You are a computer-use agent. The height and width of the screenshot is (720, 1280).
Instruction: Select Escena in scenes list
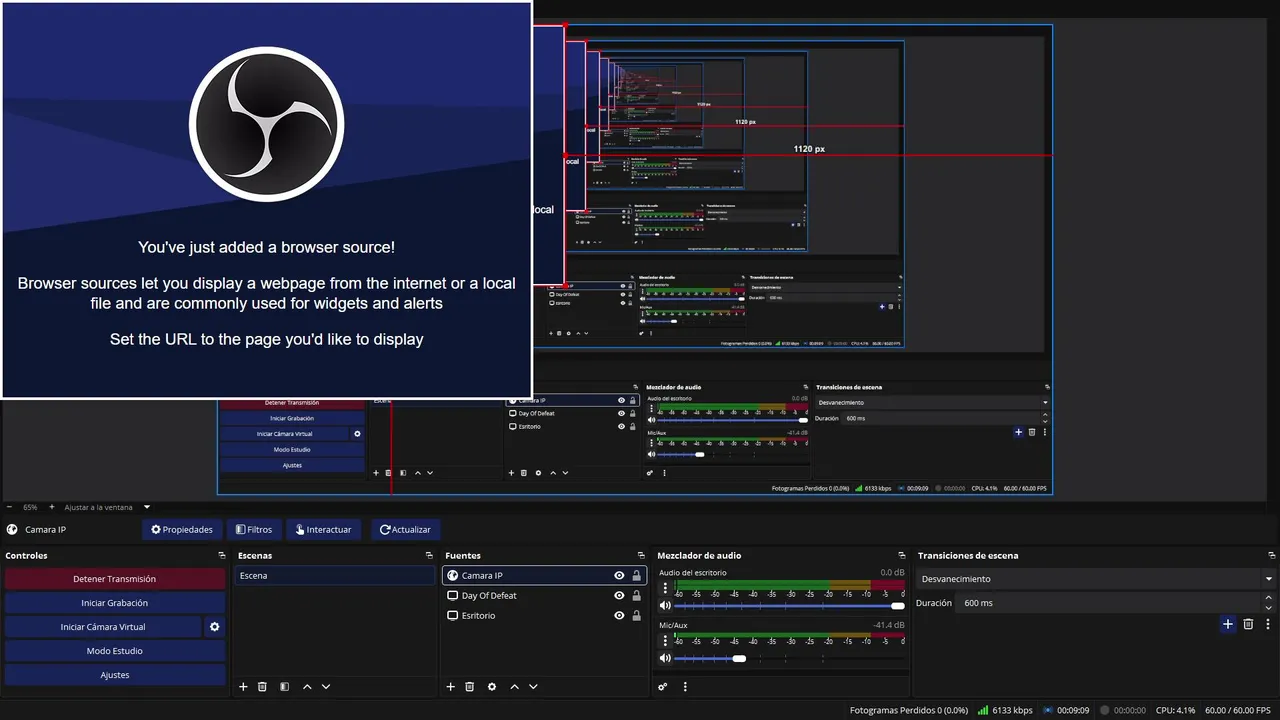[335, 576]
